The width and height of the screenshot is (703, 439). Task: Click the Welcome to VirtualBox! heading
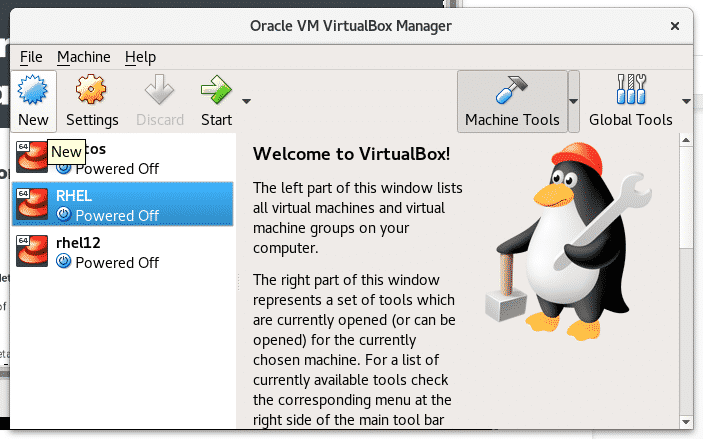click(x=352, y=154)
